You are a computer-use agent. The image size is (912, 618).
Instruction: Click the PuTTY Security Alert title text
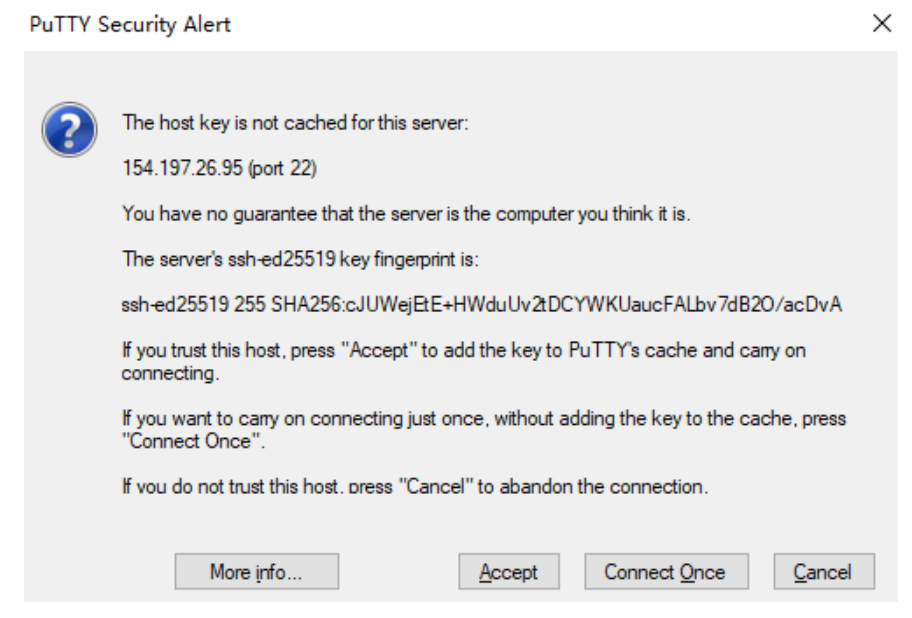[x=130, y=25]
